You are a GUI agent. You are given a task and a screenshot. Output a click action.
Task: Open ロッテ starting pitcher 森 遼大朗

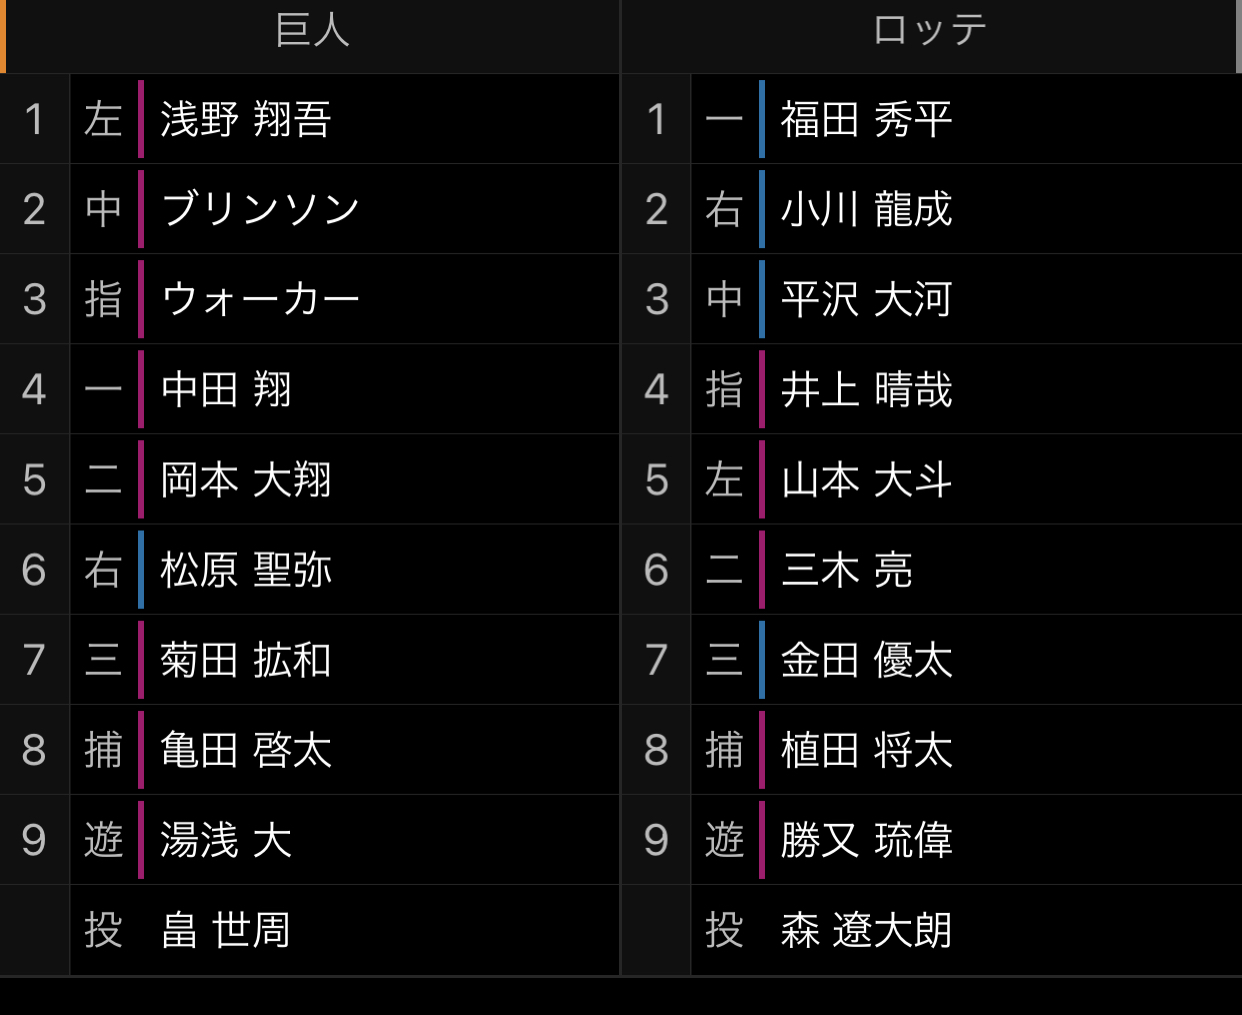pos(866,930)
